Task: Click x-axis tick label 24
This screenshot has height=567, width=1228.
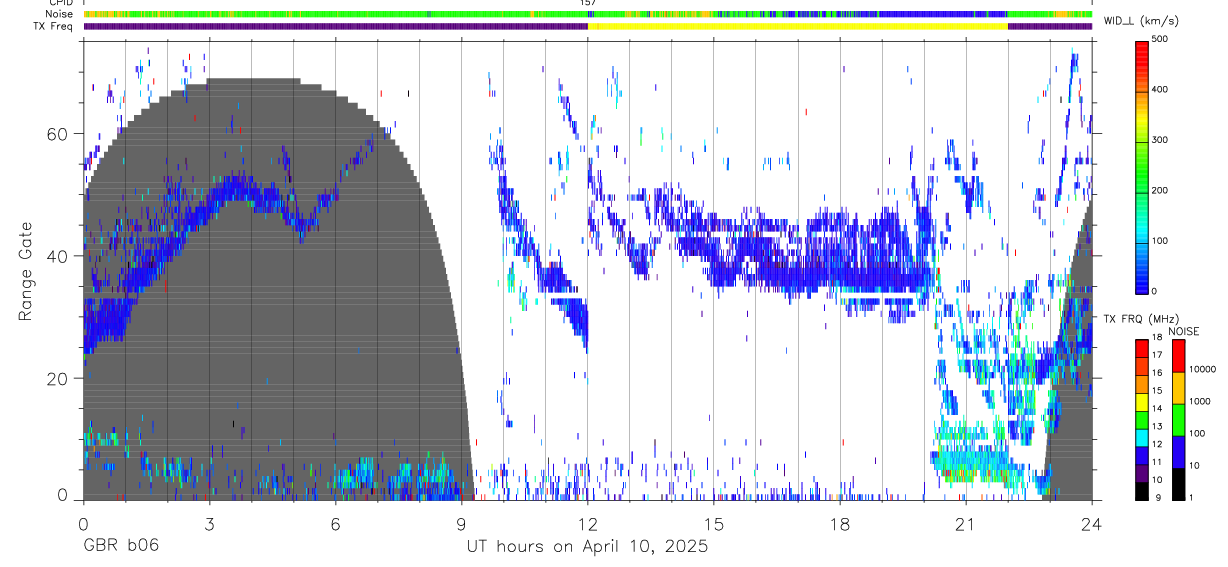Action: 1092,525
